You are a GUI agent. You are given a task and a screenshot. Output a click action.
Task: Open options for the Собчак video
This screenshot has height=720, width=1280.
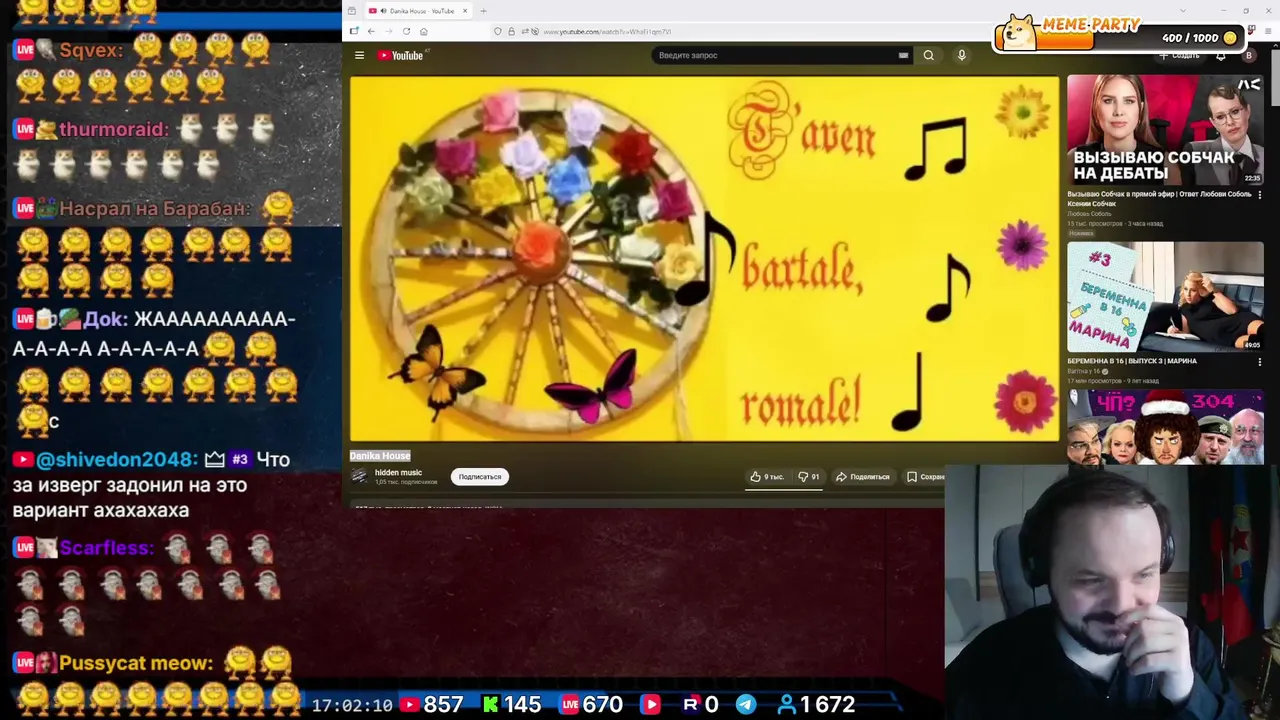point(1259,196)
